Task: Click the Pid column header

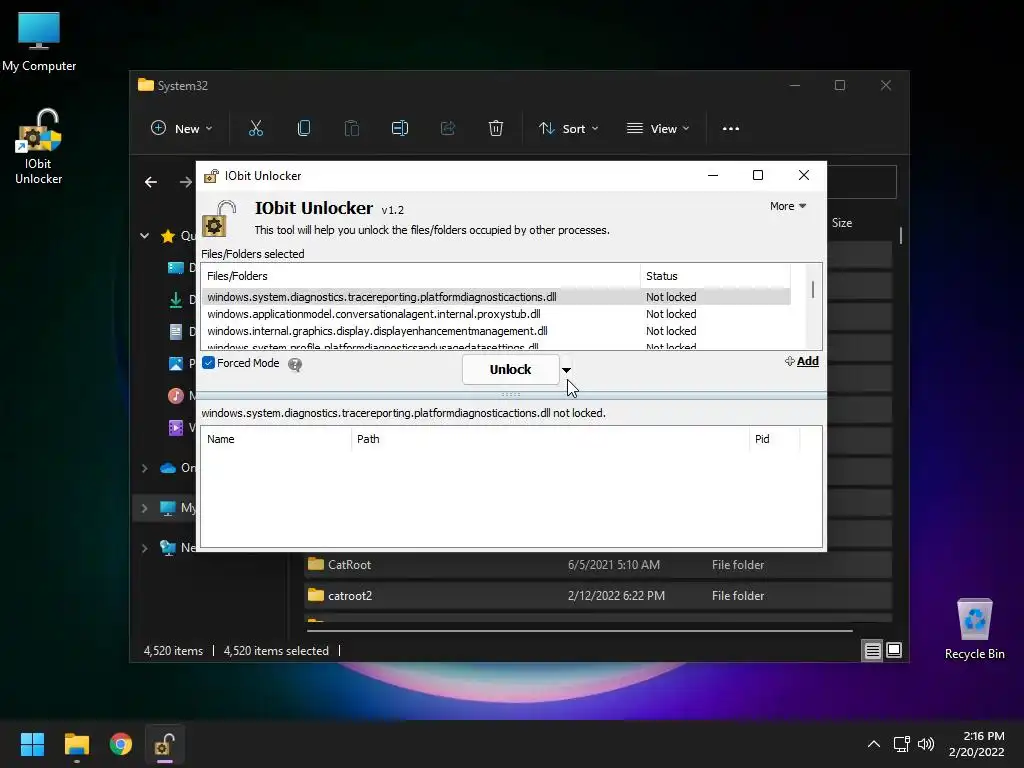Action: [774, 440]
